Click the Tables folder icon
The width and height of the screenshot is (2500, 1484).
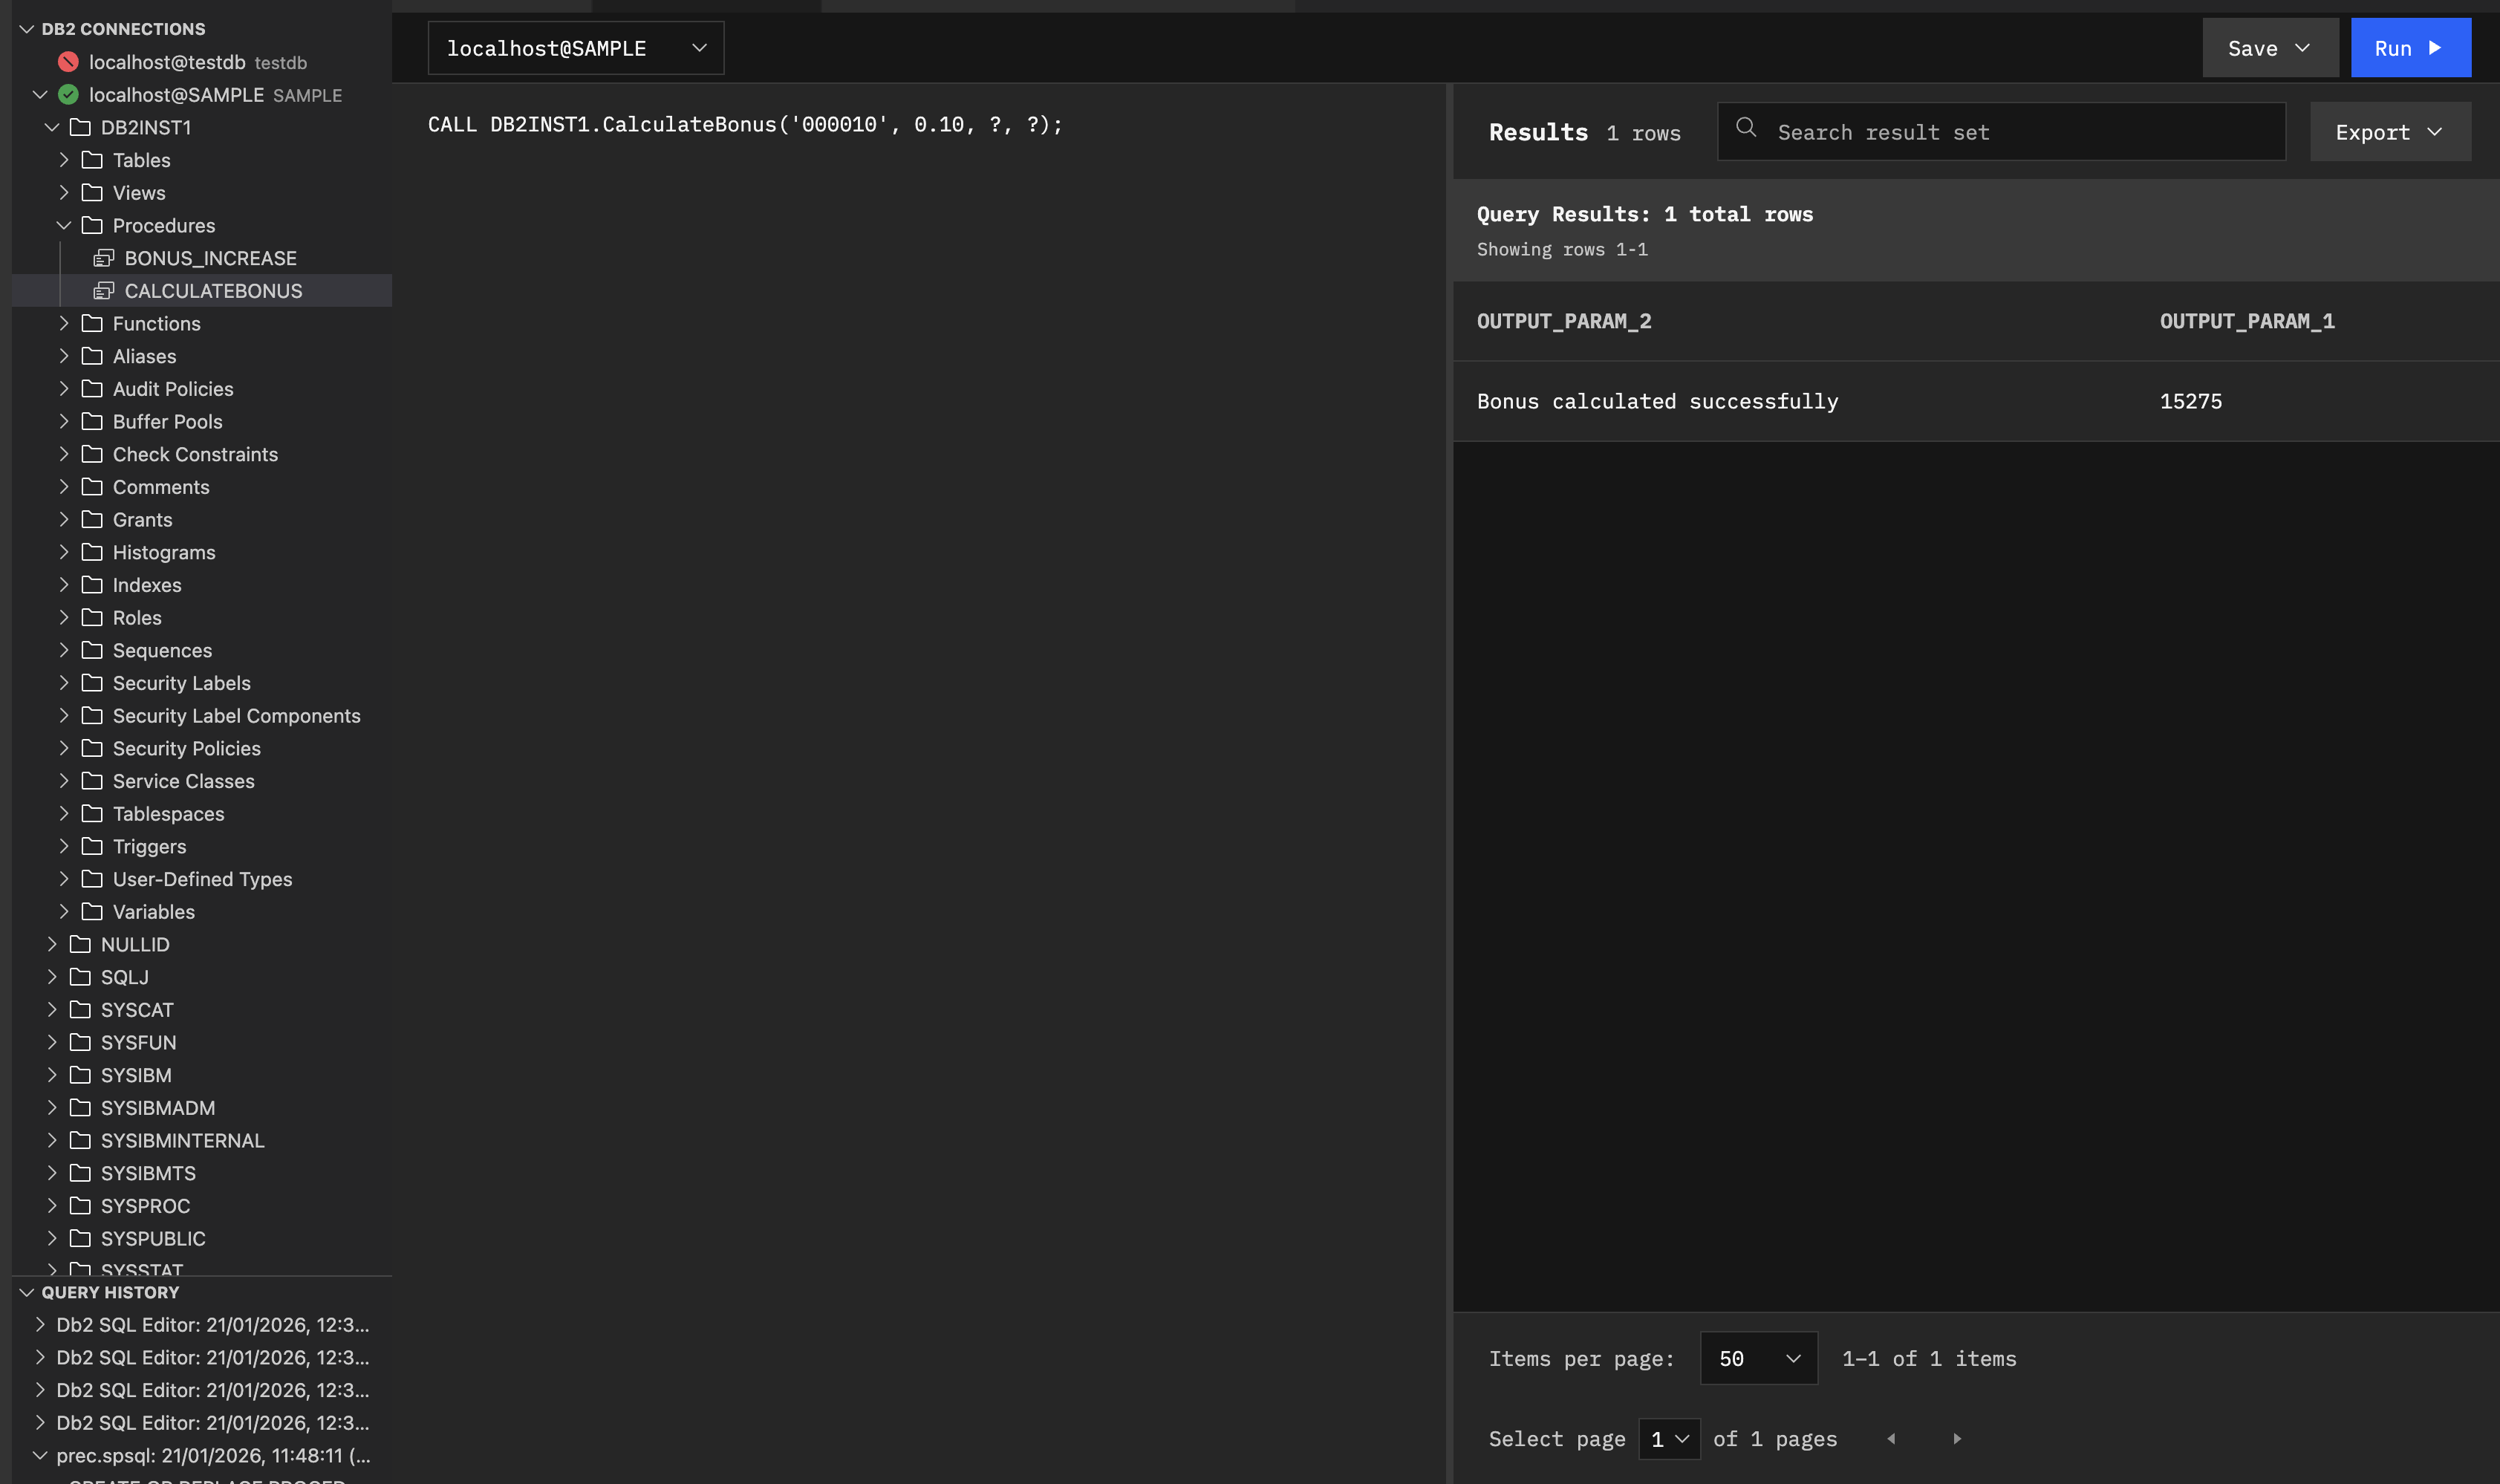coord(92,160)
